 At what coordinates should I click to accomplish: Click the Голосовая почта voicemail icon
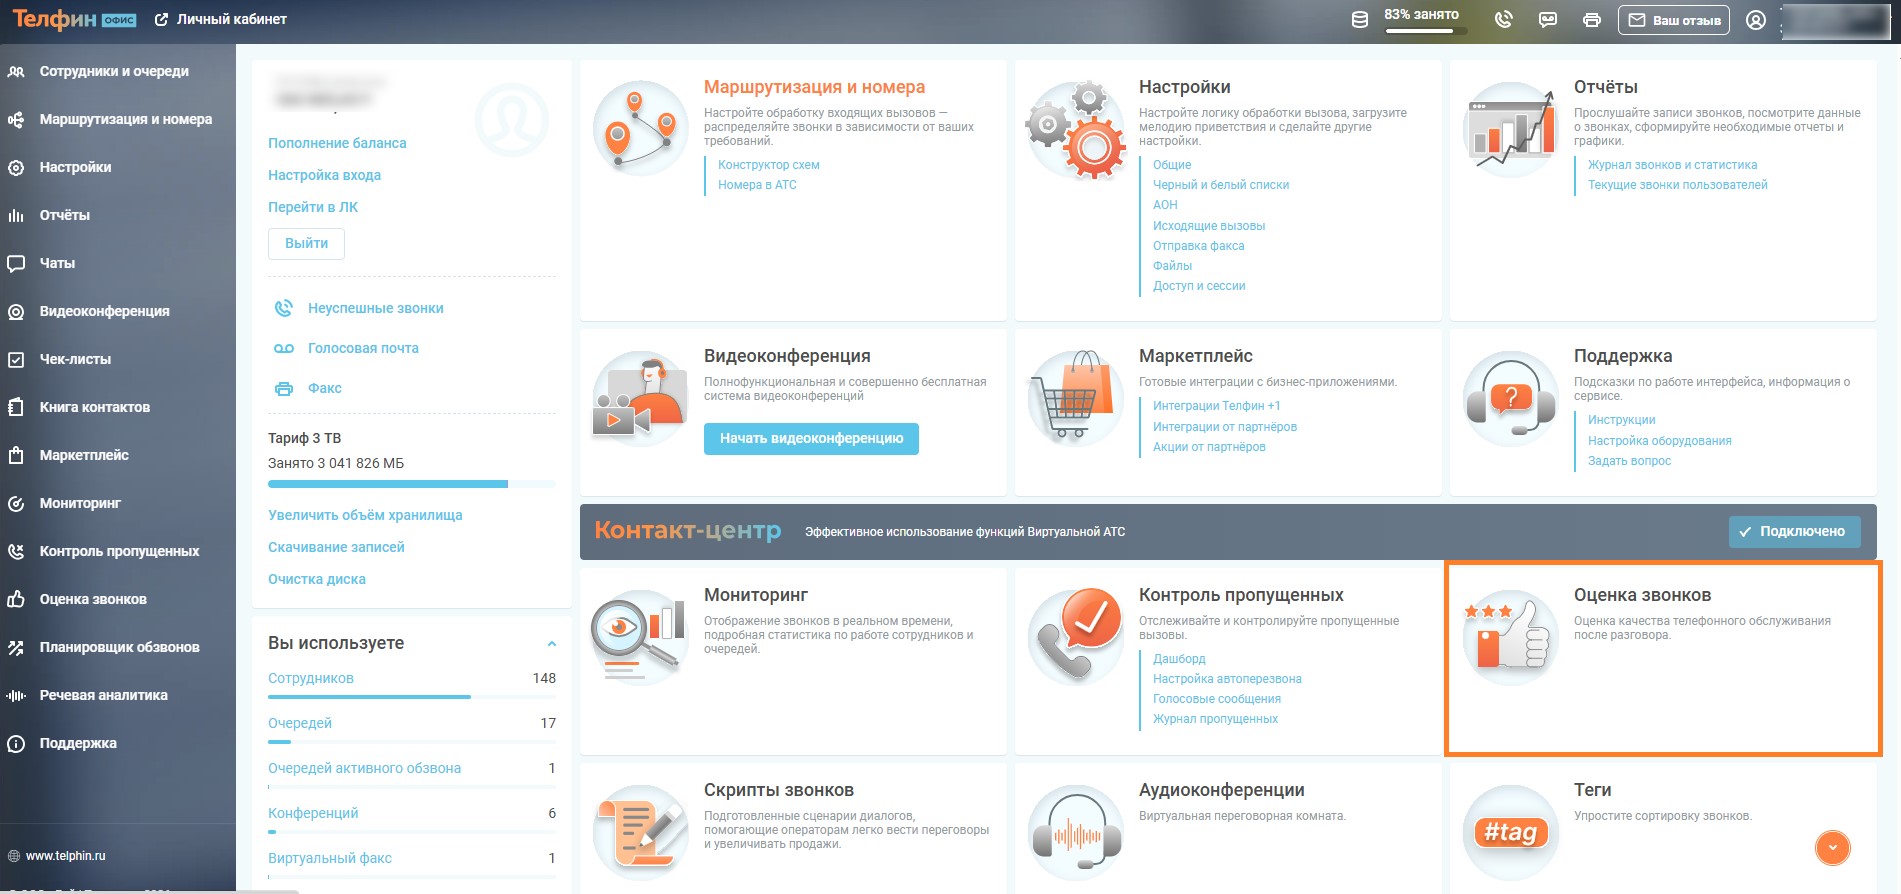pyautogui.click(x=284, y=348)
